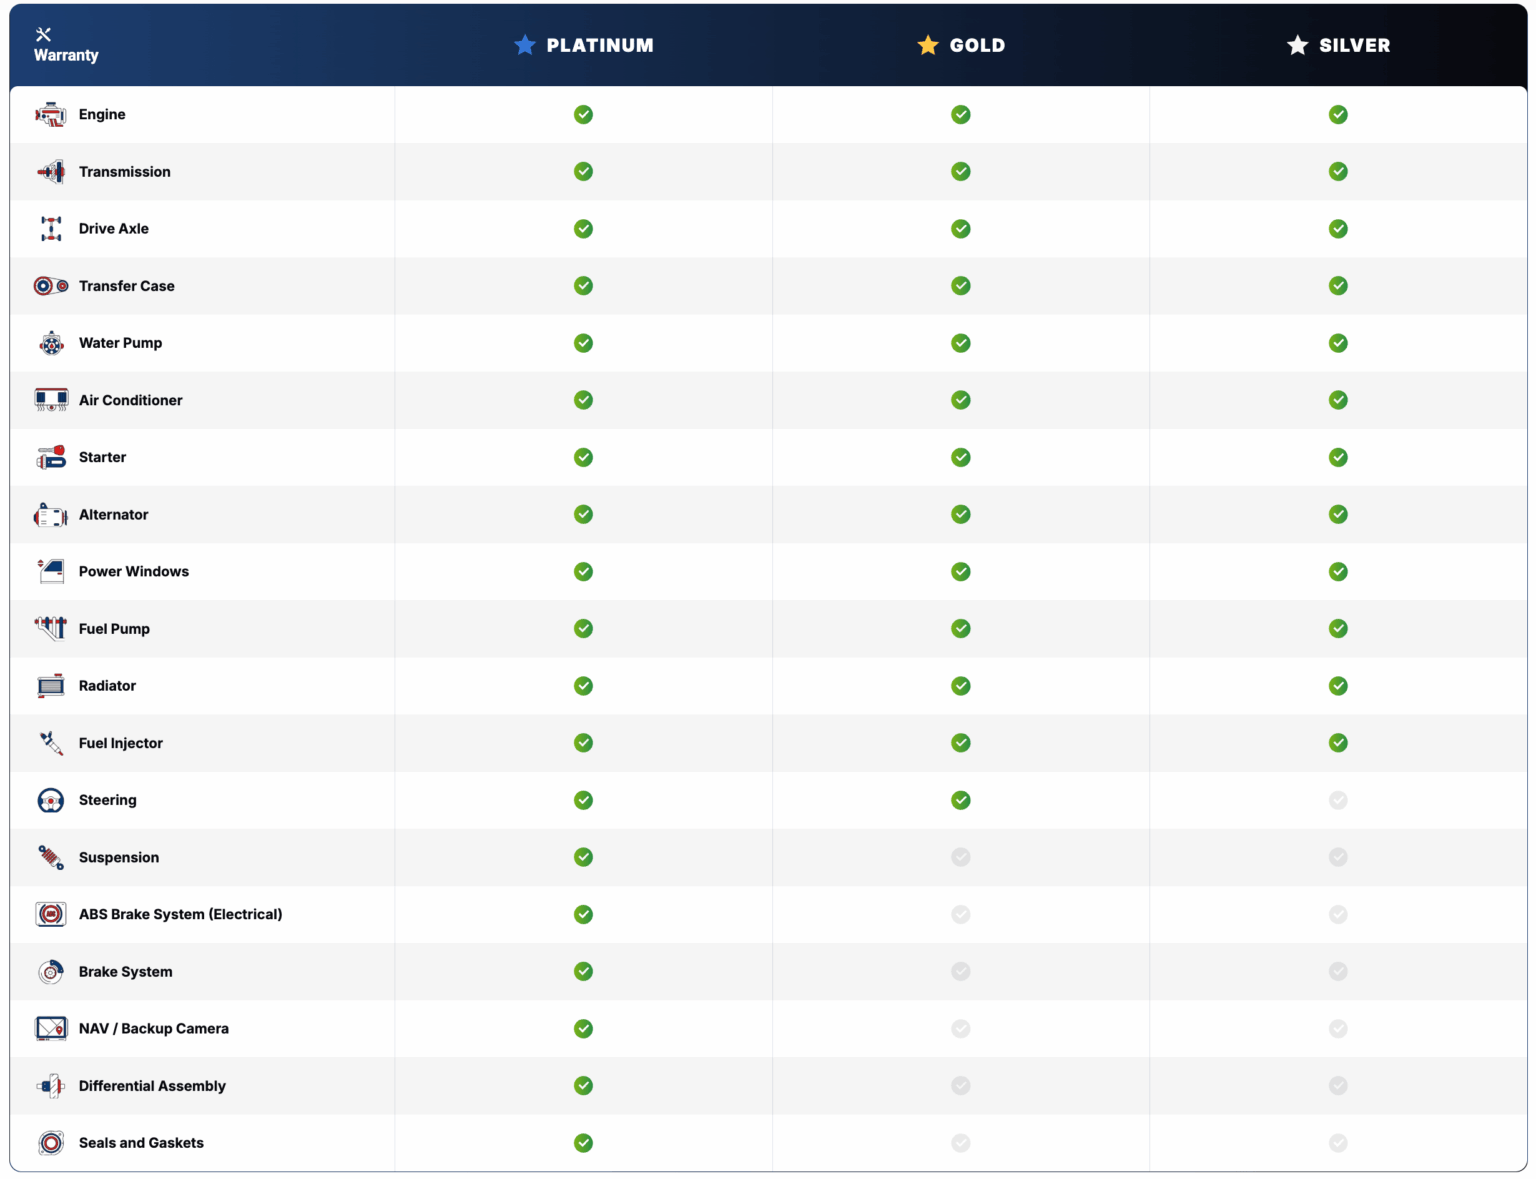1536x1179 pixels.
Task: Click the Radiator row label
Action: [x=107, y=686]
